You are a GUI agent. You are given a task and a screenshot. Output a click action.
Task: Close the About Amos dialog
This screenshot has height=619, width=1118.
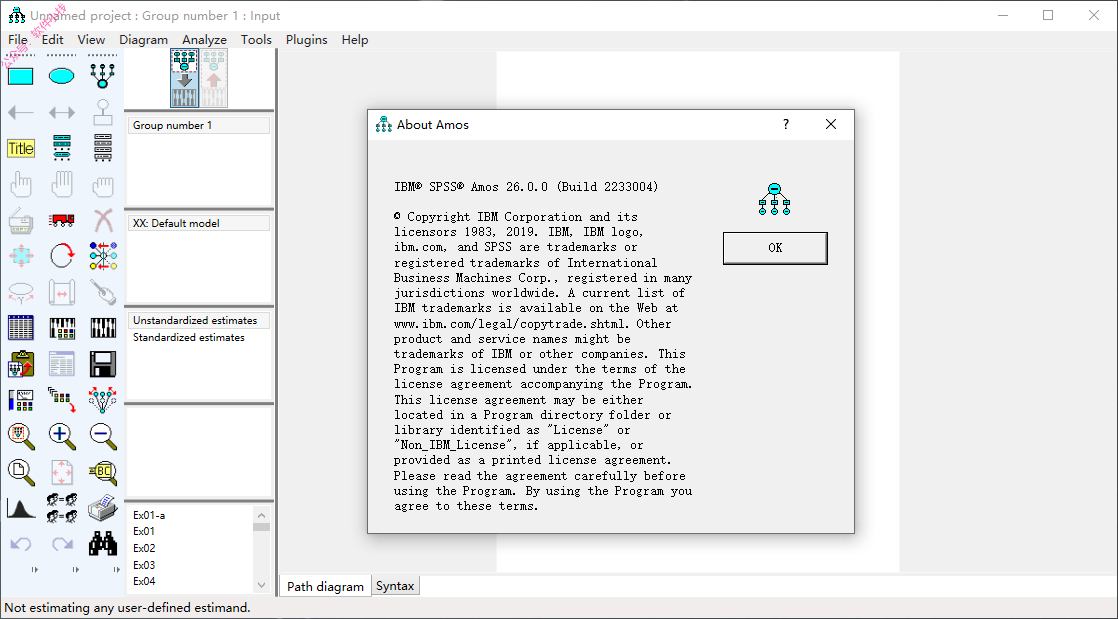click(x=831, y=125)
